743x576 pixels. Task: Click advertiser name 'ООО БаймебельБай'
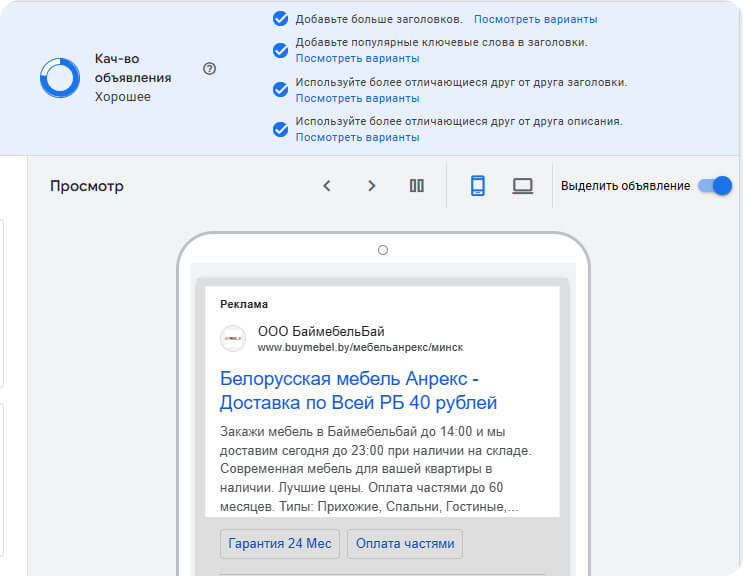(x=321, y=331)
